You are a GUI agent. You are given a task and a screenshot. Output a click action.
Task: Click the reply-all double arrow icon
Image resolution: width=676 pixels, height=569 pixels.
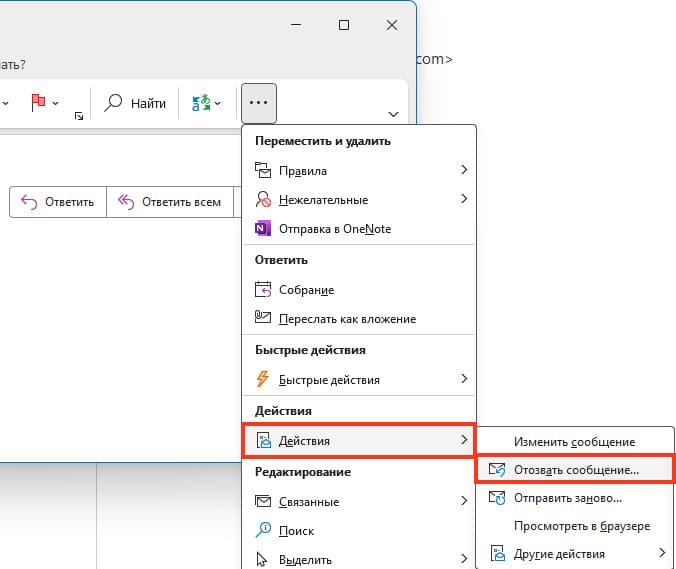[126, 202]
